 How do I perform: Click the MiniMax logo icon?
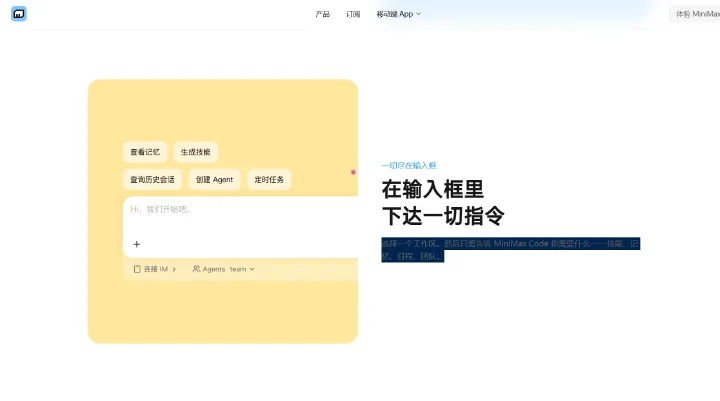(x=19, y=14)
